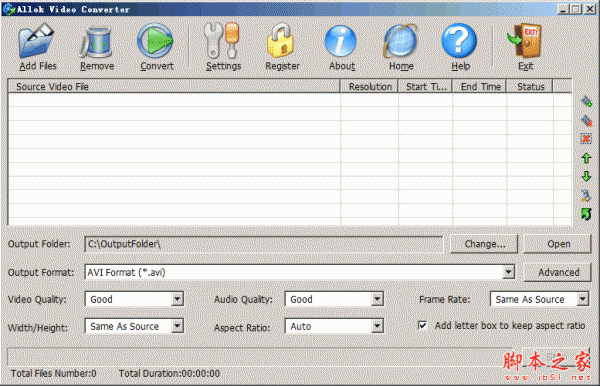Move file up with green up arrow
This screenshot has width=600, height=386.
[x=586, y=158]
